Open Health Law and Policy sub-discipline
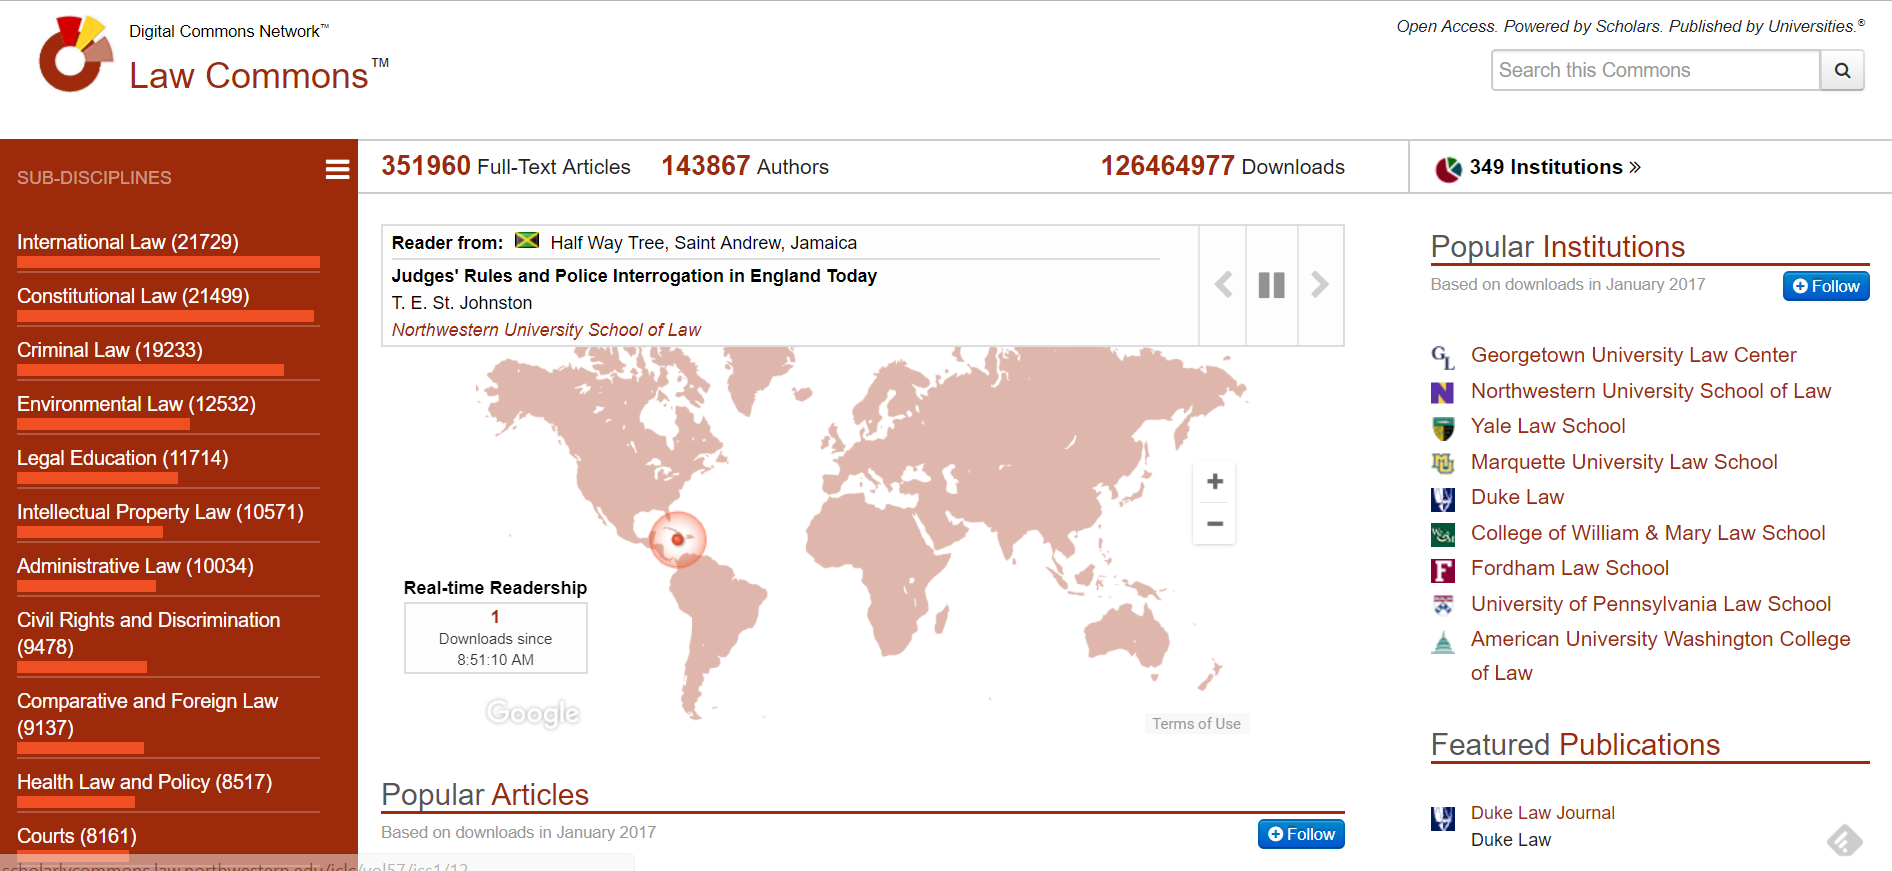The width and height of the screenshot is (1892, 871). (145, 782)
